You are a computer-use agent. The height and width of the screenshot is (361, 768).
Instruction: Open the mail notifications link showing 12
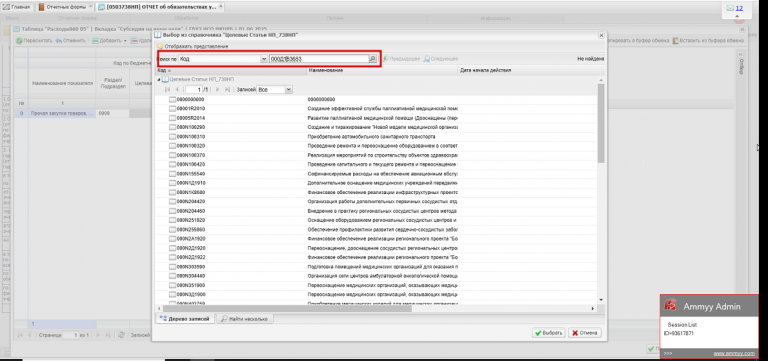[x=739, y=8]
